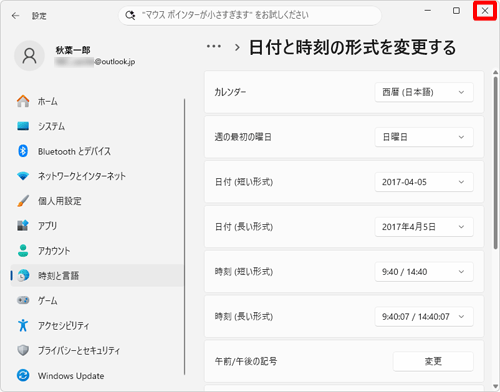The width and height of the screenshot is (500, 392).
Task: Click the back arrow icon
Action: 15,16
